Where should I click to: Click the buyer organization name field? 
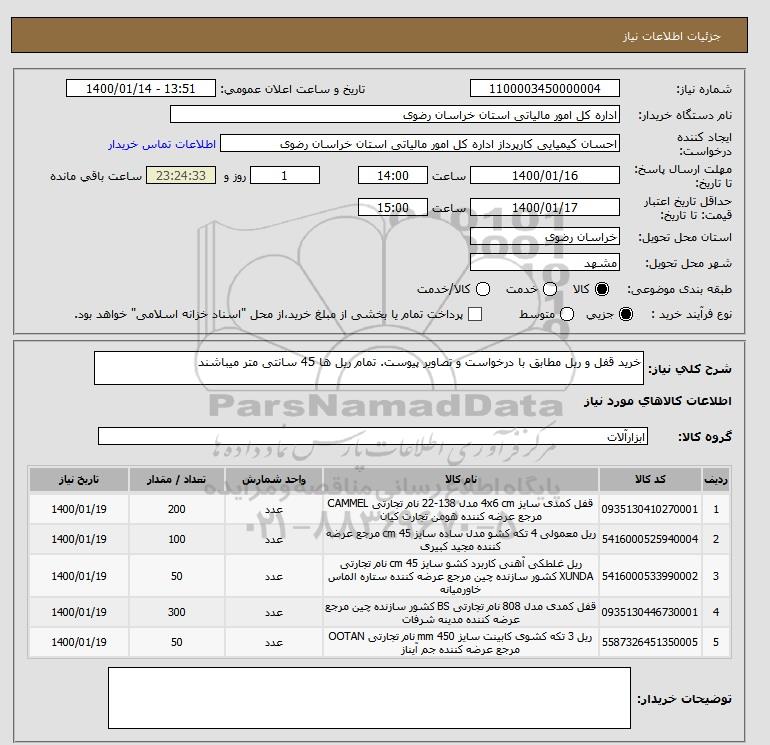pos(395,114)
